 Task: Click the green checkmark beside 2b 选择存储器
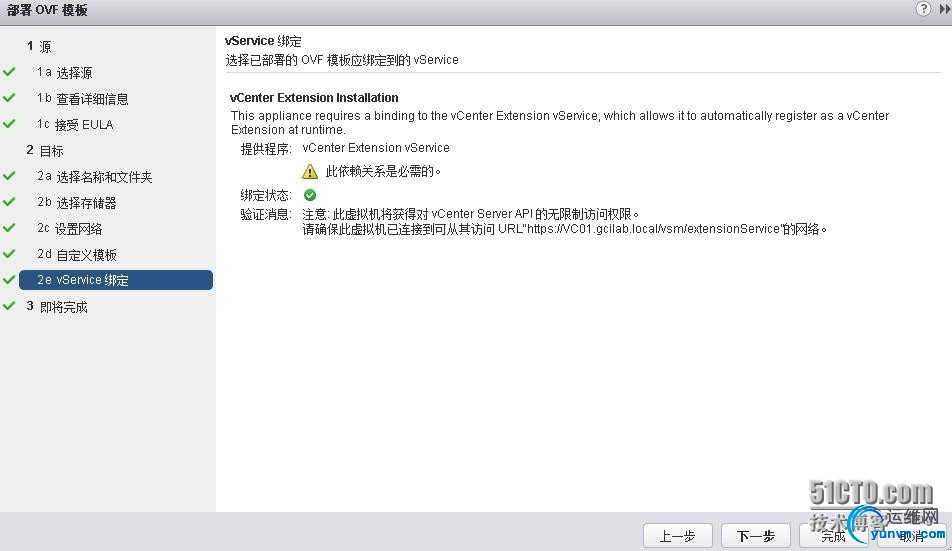[9, 201]
